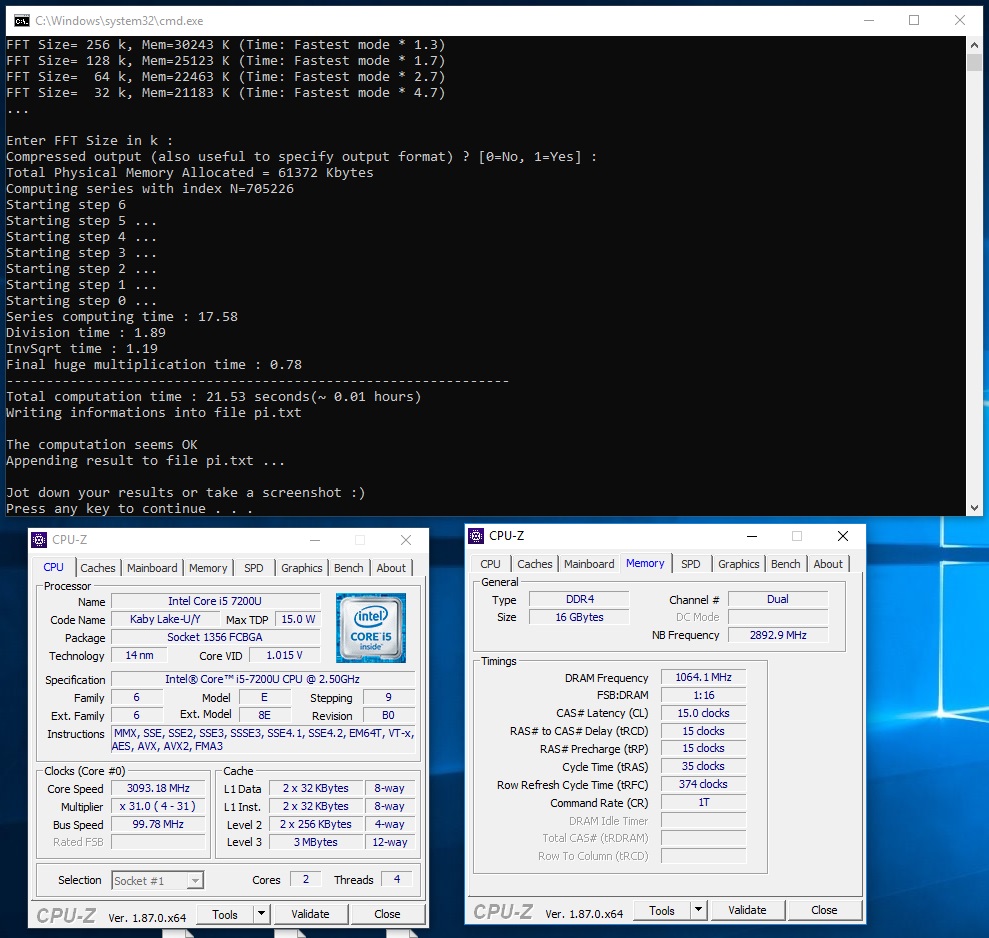Click memory Type field DDR4

click(x=579, y=599)
